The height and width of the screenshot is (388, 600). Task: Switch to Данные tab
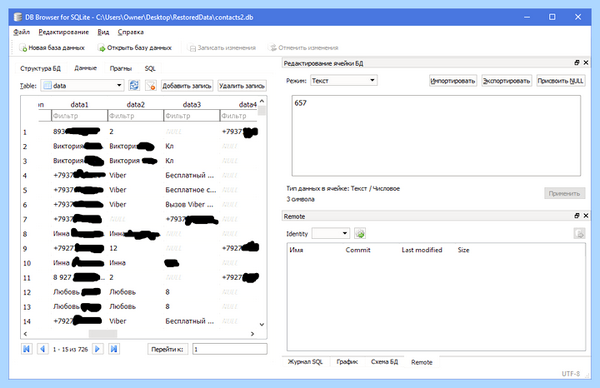click(85, 68)
